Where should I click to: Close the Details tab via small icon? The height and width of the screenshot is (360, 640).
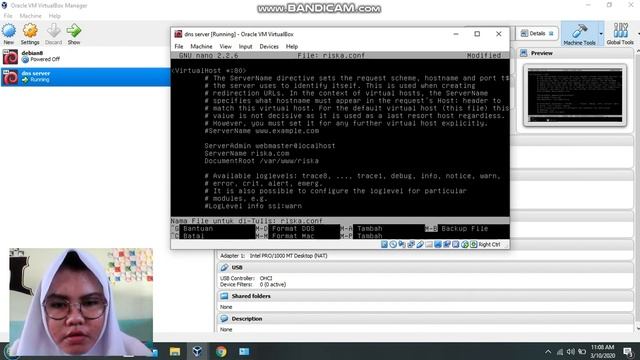551,33
